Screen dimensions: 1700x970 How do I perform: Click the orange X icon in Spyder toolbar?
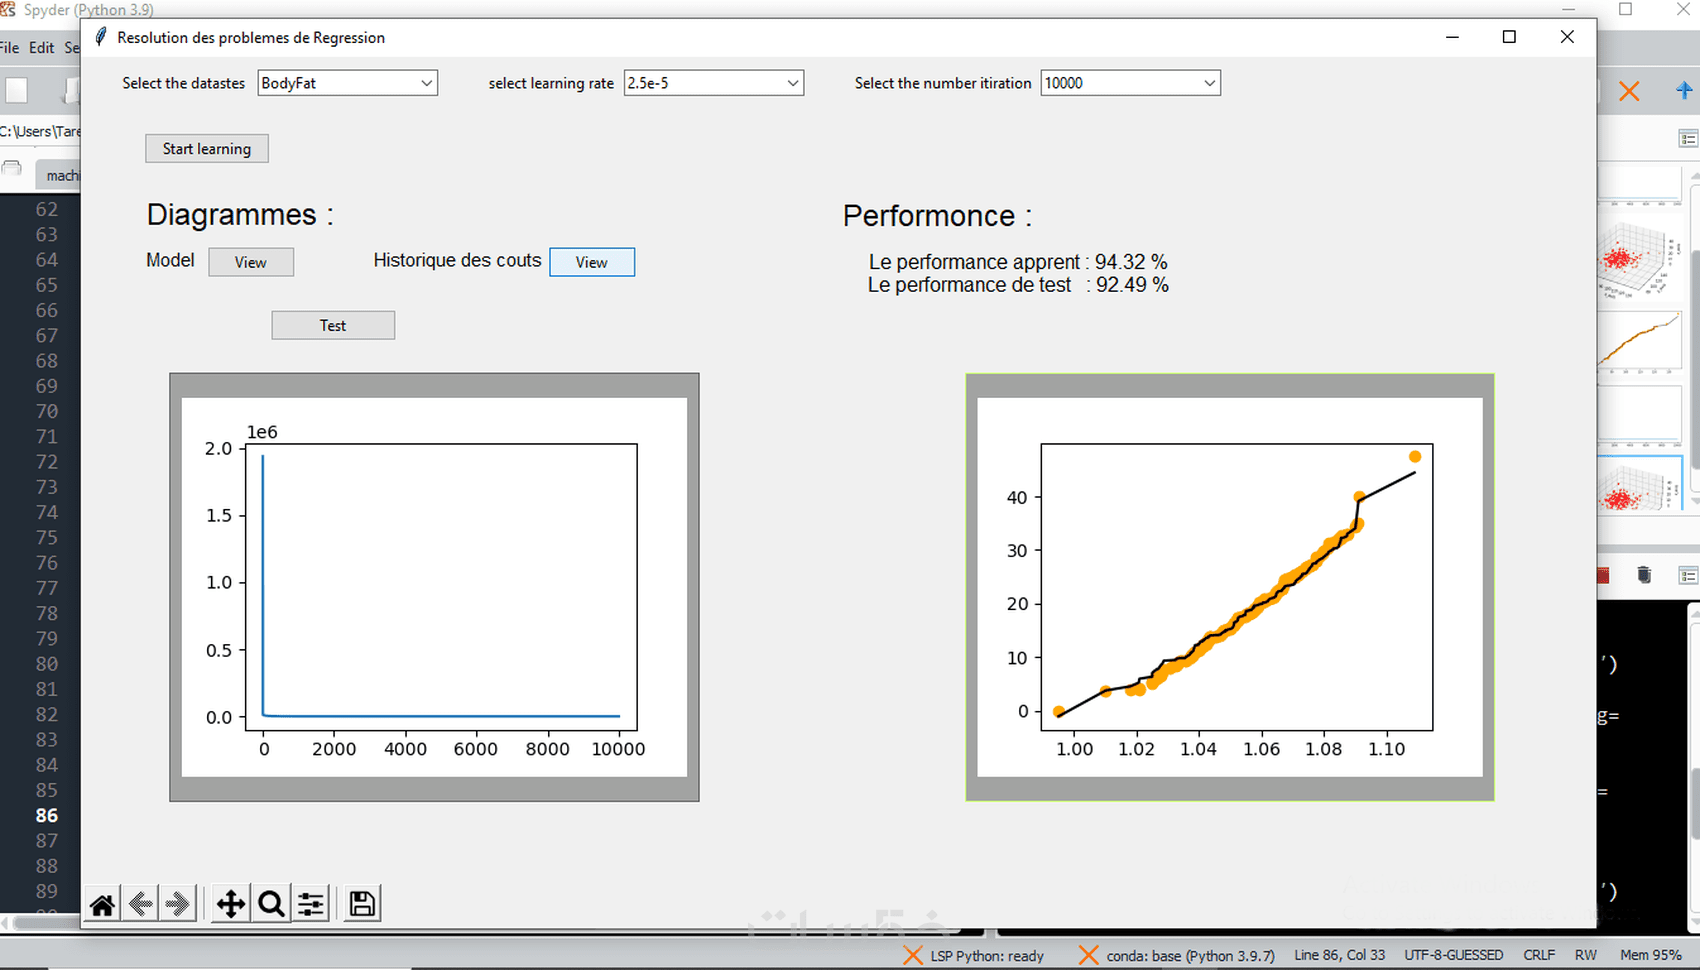click(1629, 92)
